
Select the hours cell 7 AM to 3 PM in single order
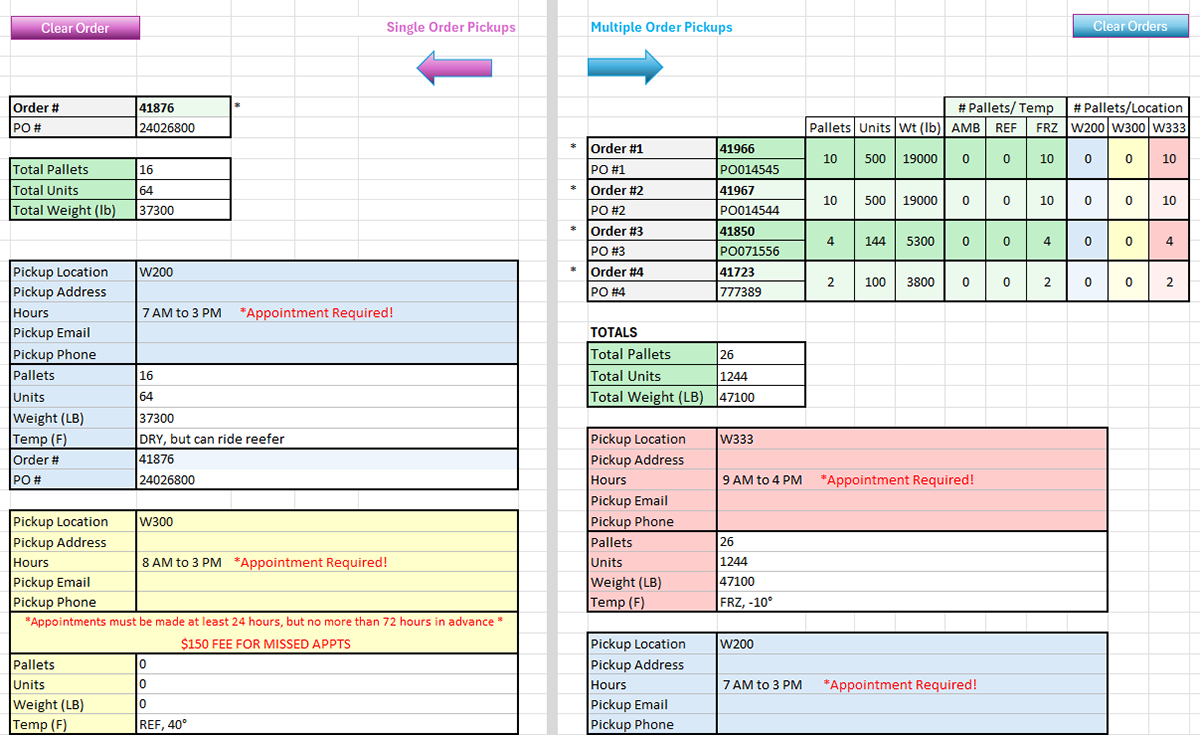click(x=327, y=313)
